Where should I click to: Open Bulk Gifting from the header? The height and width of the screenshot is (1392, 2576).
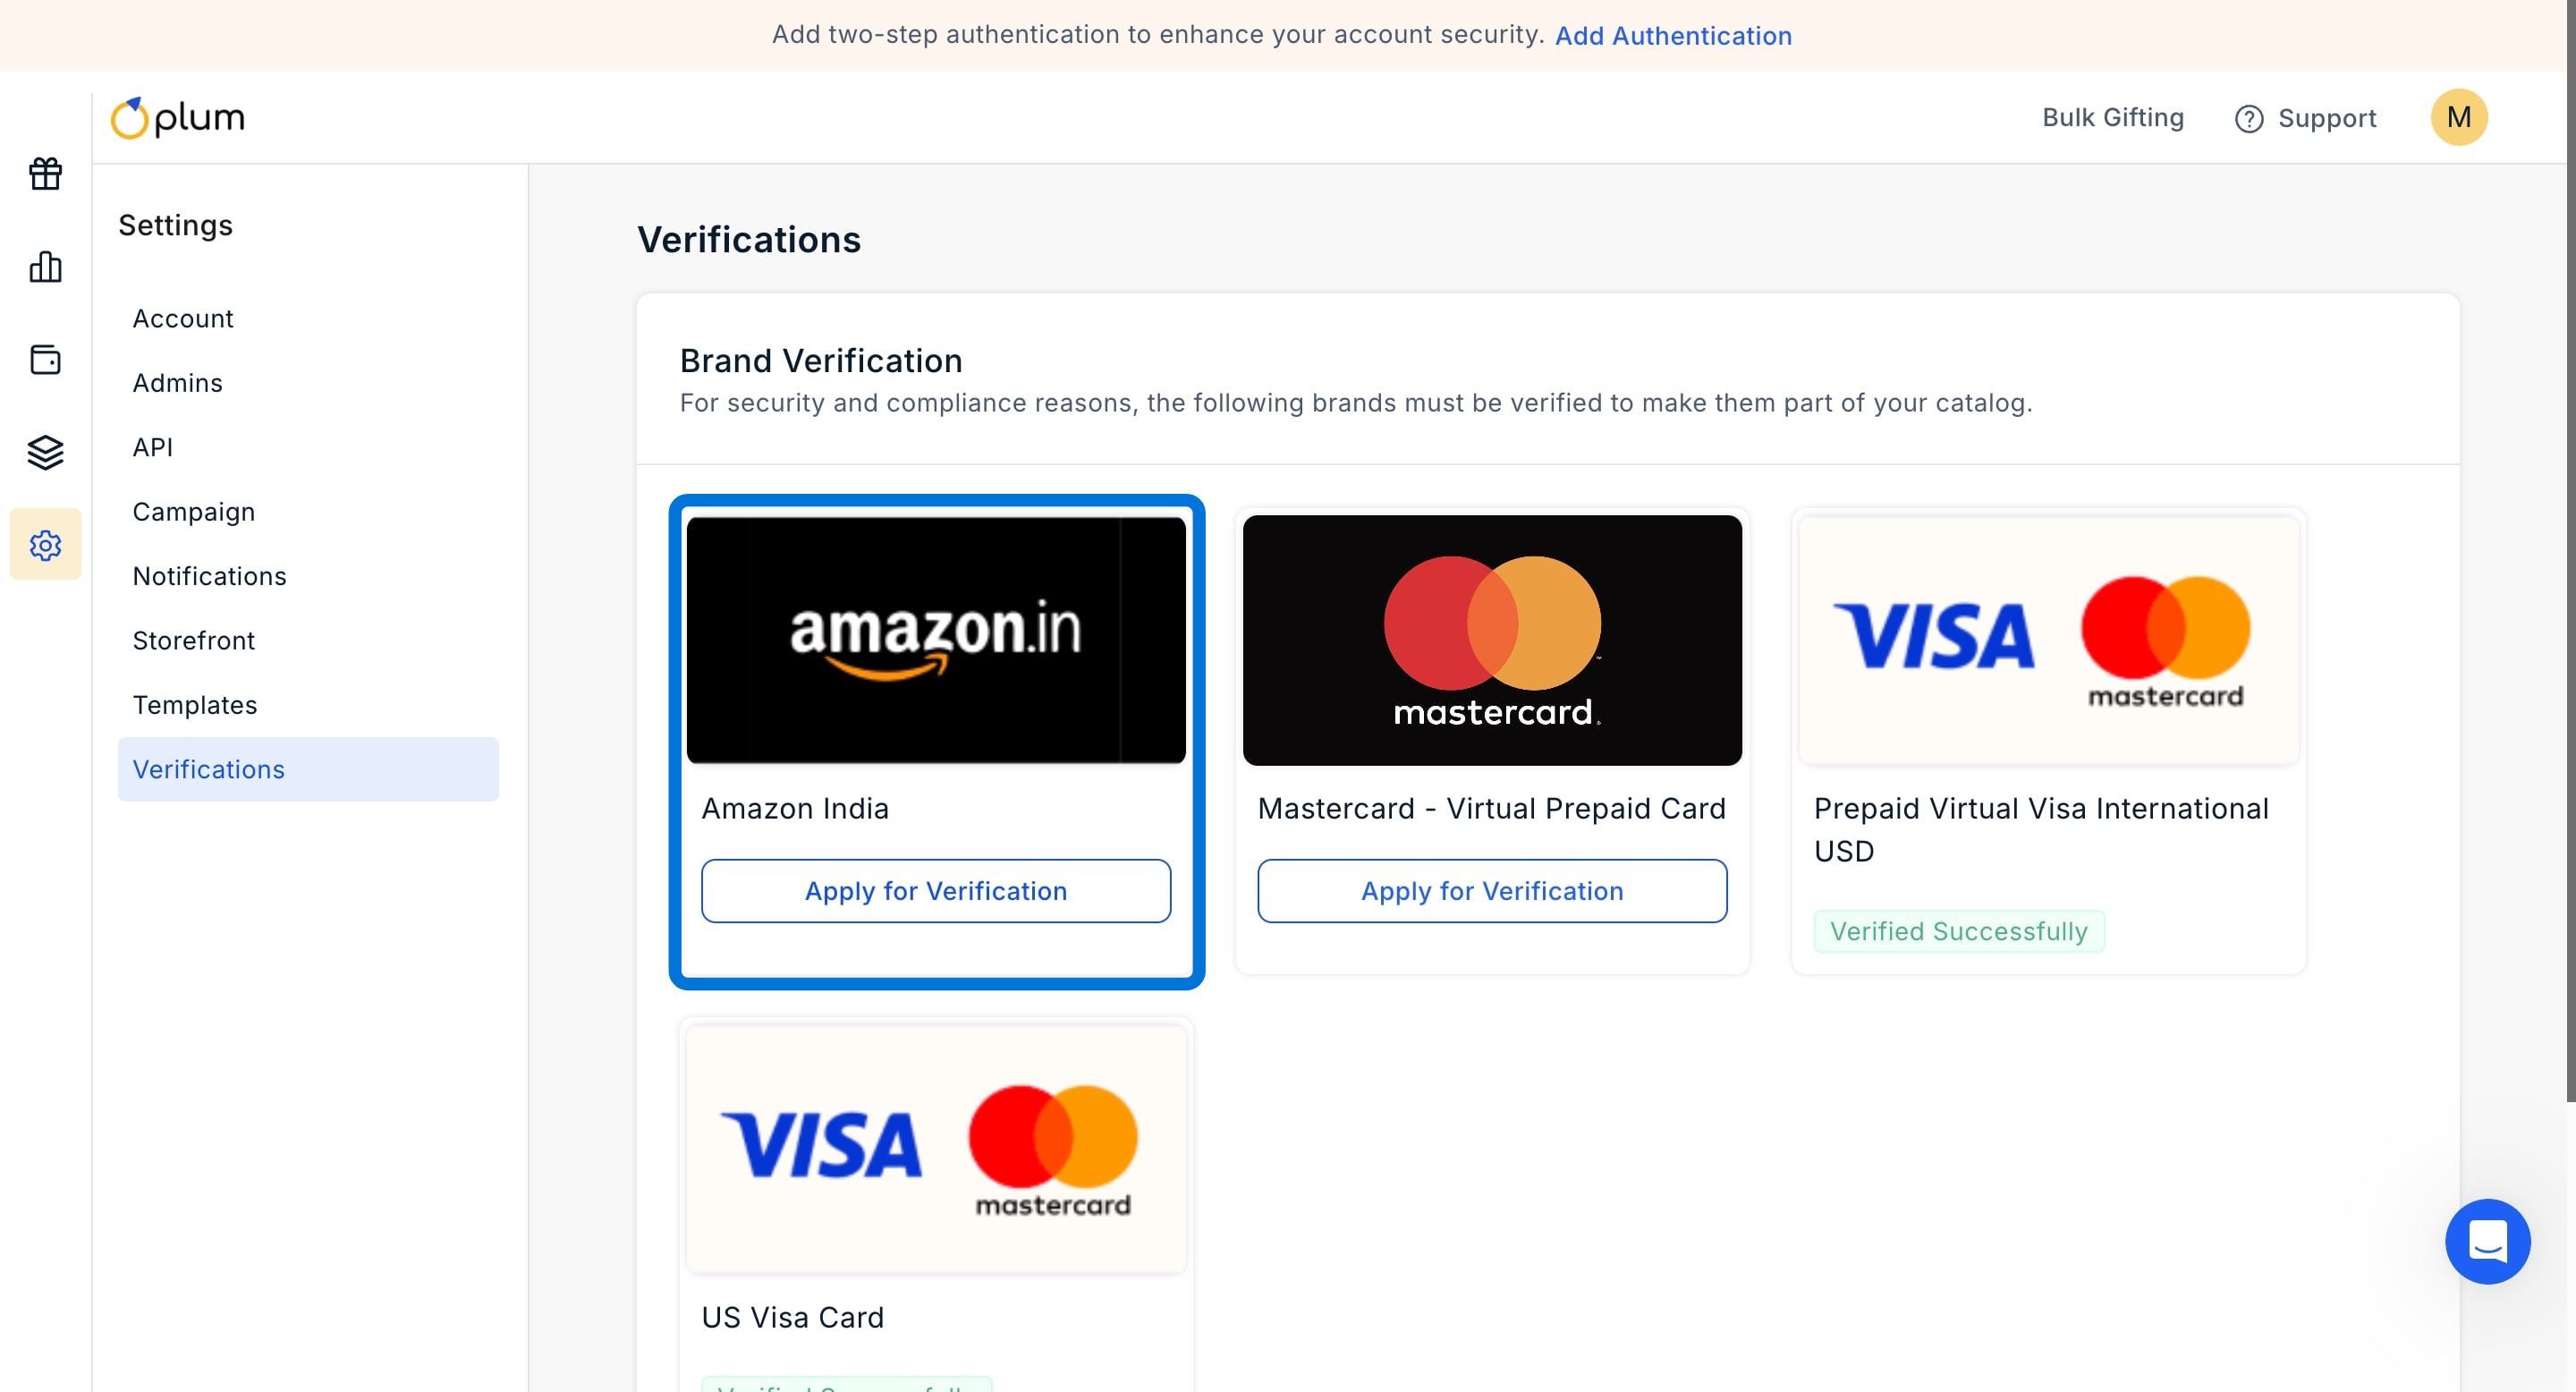point(2112,118)
